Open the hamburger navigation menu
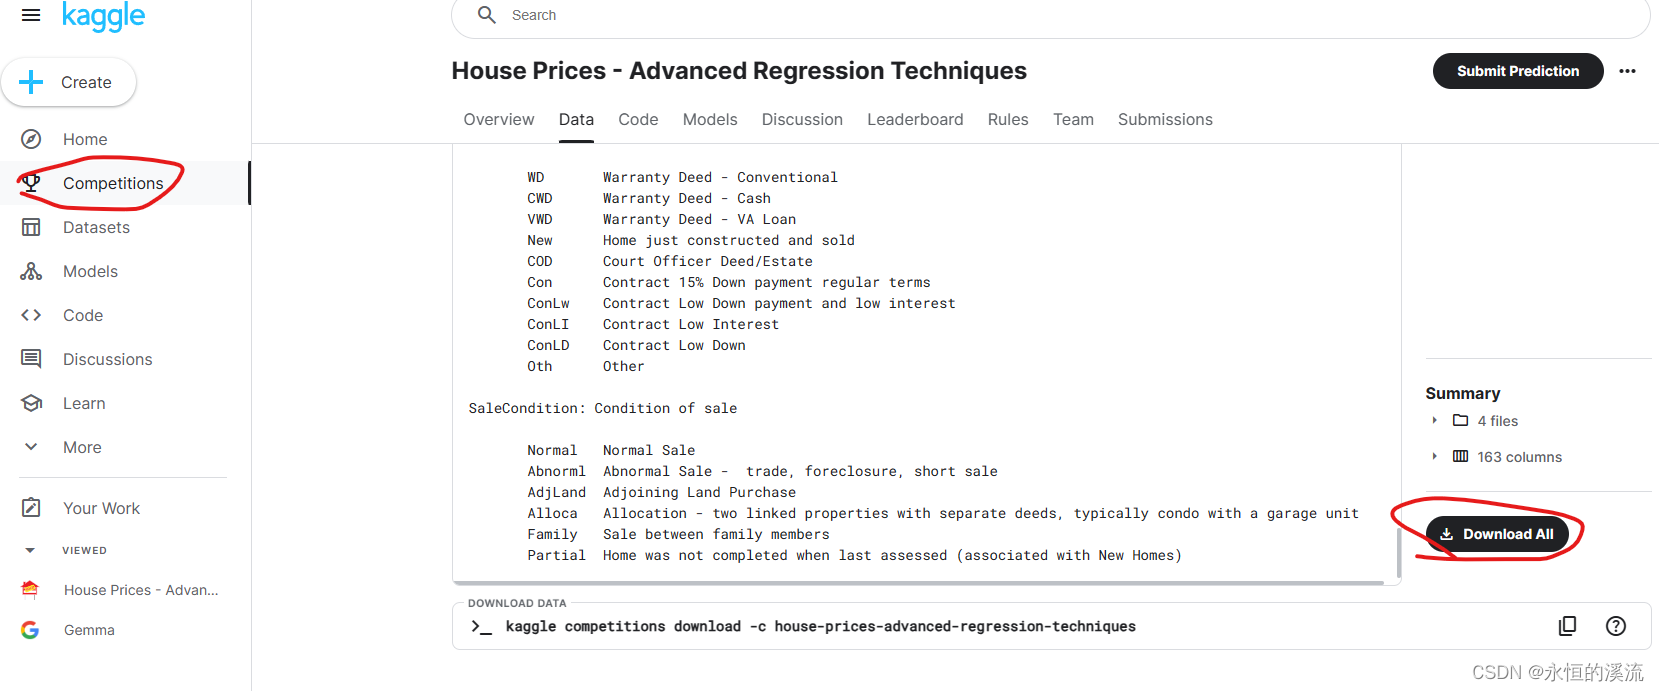 click(31, 15)
